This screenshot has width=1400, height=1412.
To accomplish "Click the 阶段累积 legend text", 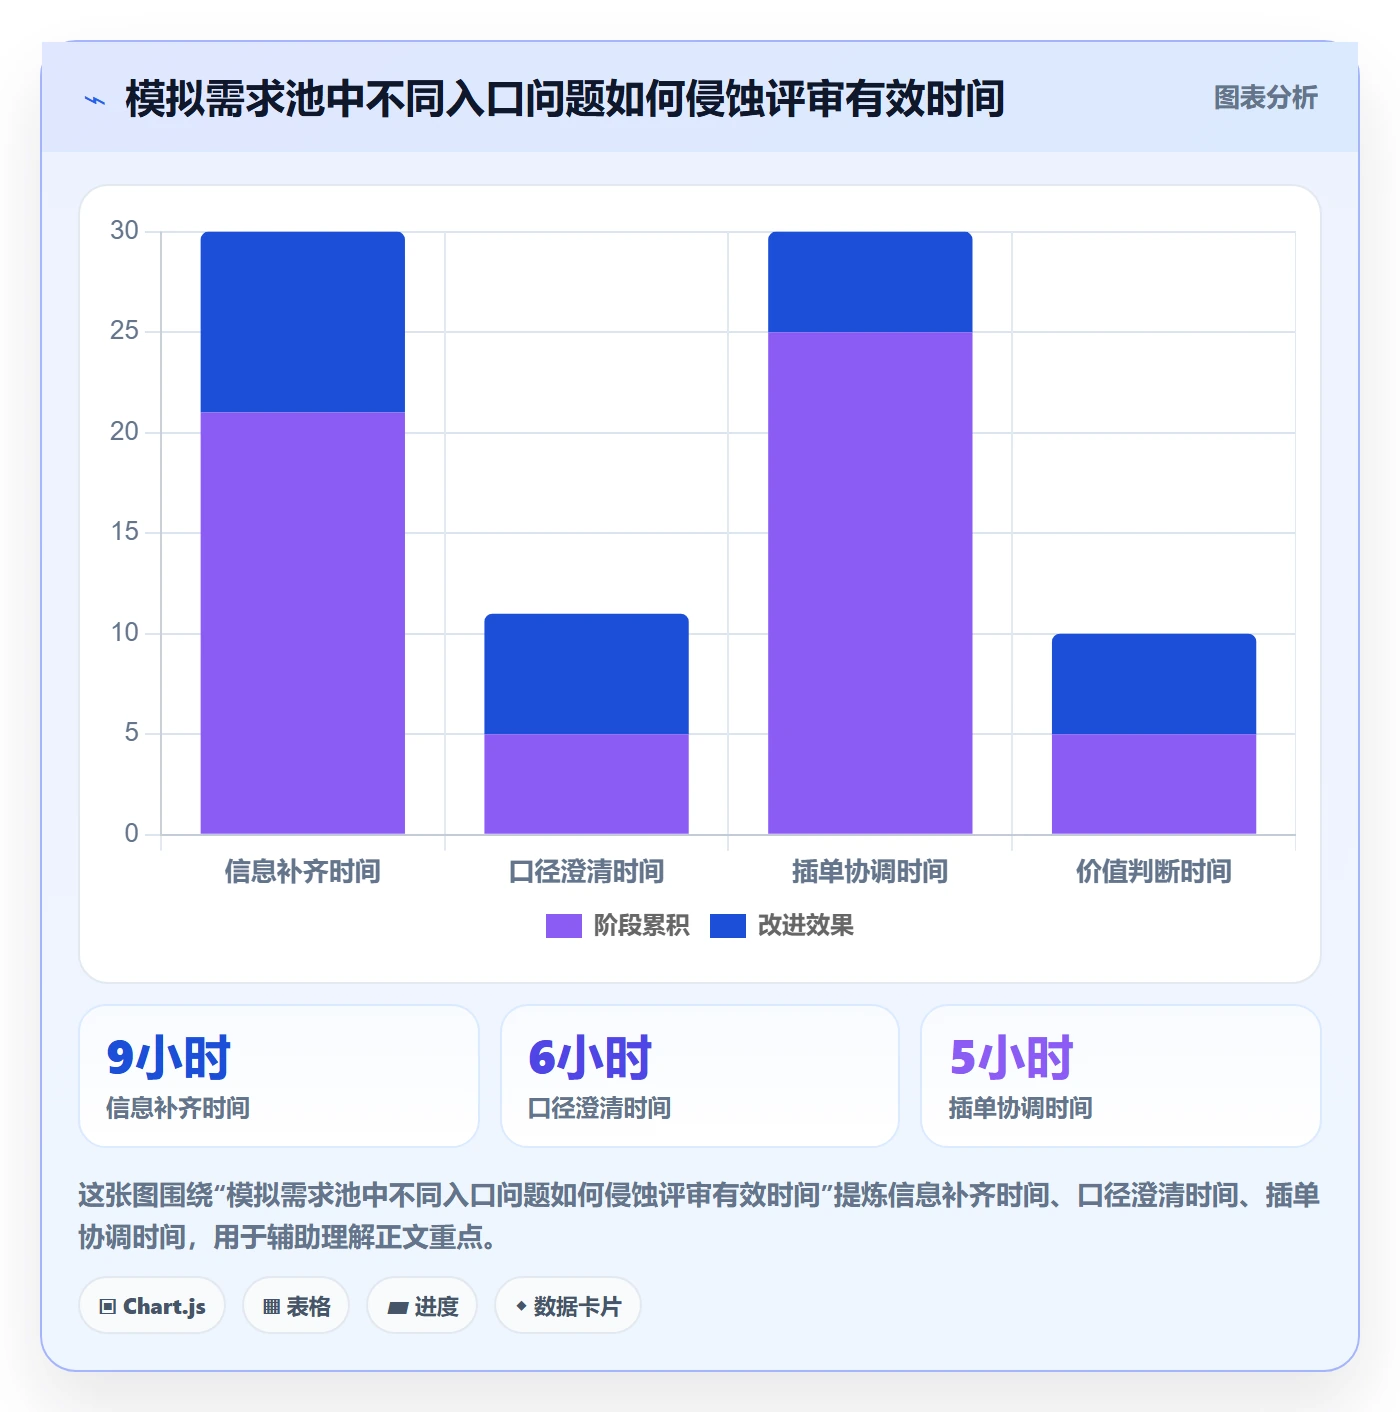I will (641, 926).
